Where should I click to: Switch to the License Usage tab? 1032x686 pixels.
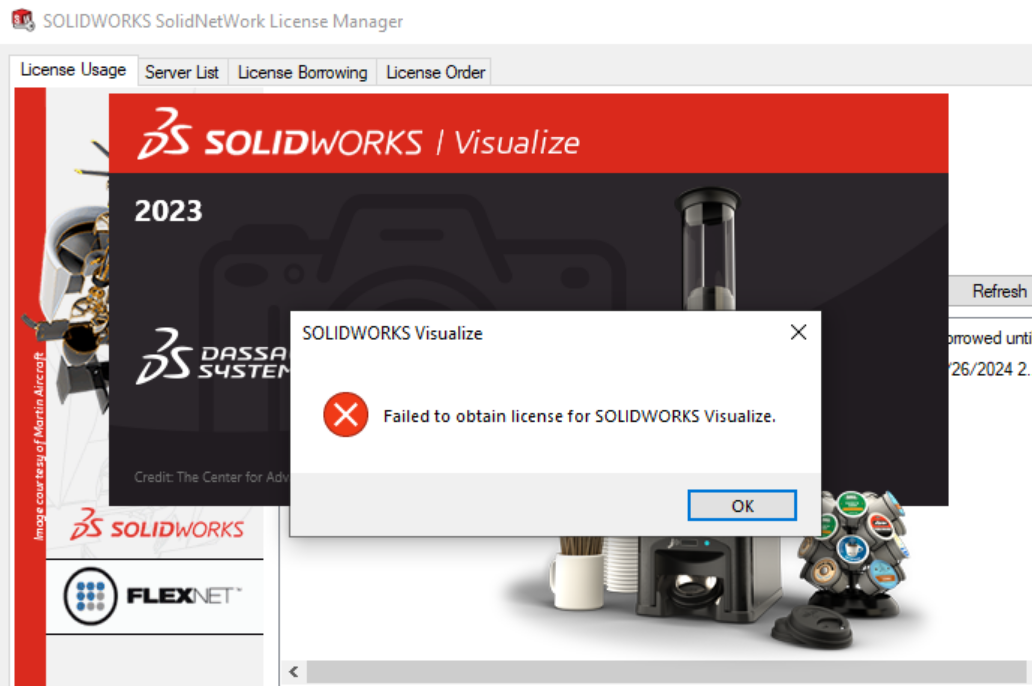(73, 70)
